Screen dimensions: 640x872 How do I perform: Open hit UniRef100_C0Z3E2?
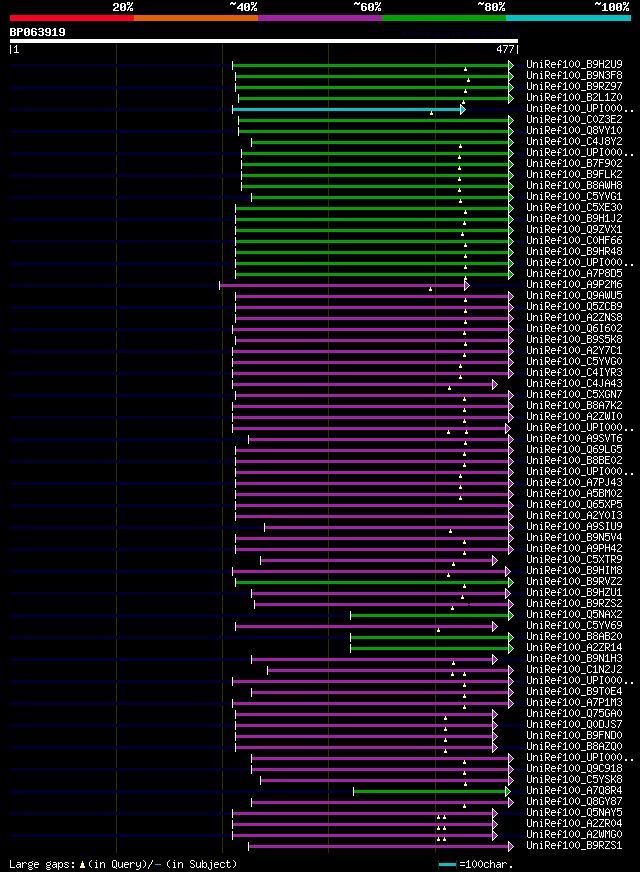(574, 120)
